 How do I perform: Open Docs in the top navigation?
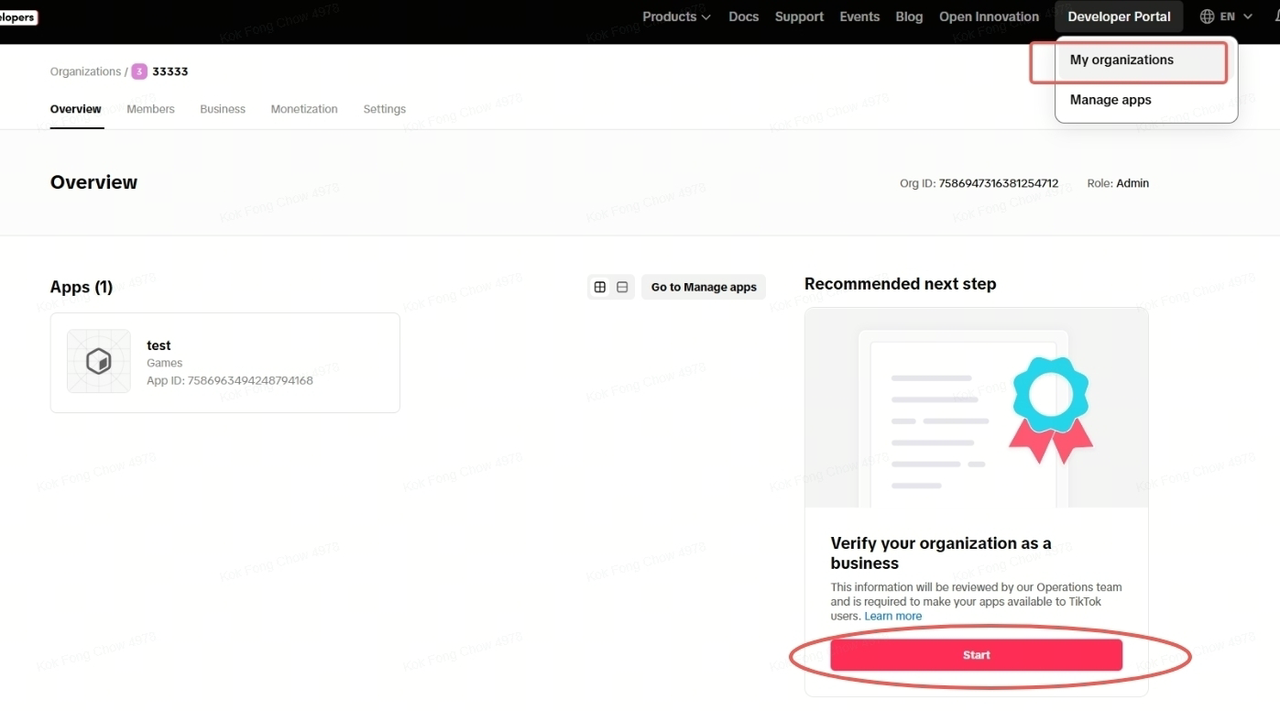tap(743, 17)
